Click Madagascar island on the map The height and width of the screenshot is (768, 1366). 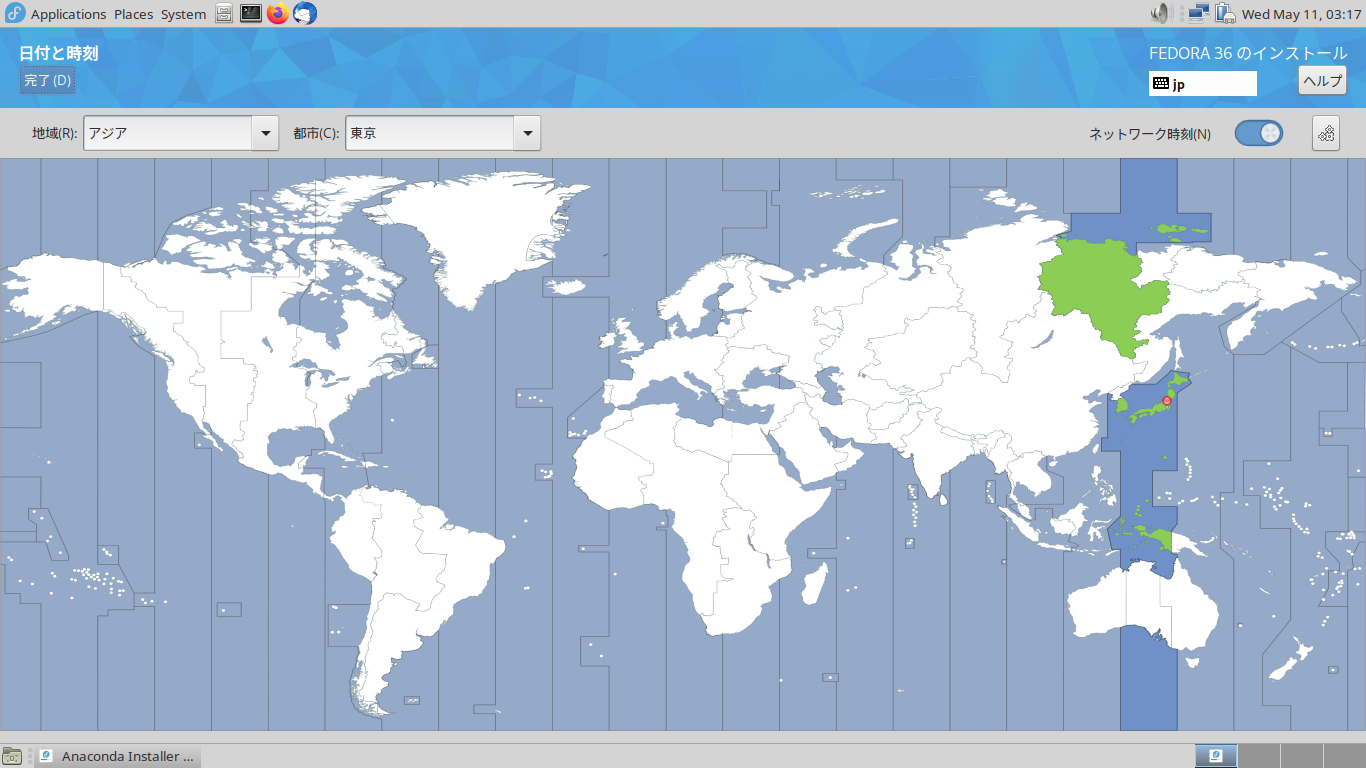[x=815, y=582]
